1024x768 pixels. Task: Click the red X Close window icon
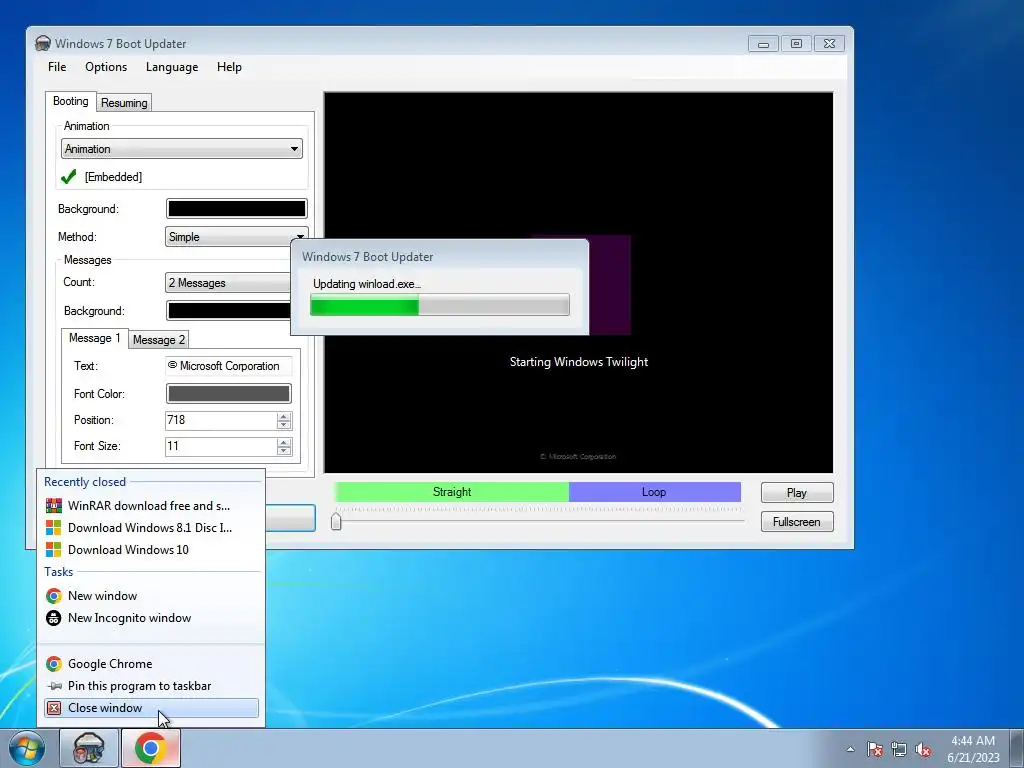point(54,708)
